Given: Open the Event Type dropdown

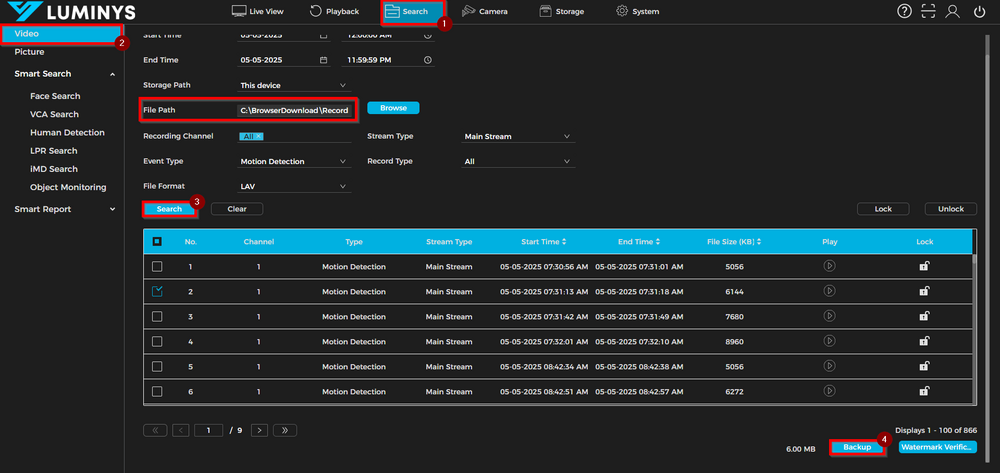Looking at the screenshot, I should pos(294,161).
